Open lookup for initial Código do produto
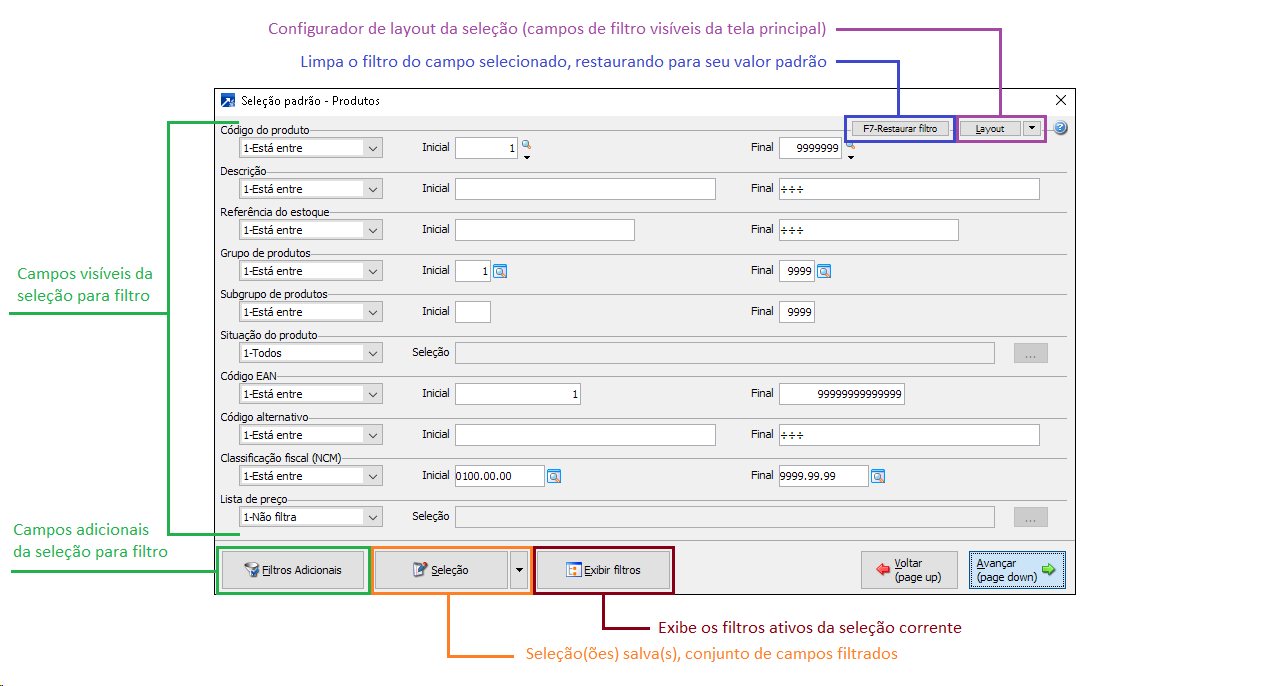Screen dimensions: 1274x686 [526, 145]
